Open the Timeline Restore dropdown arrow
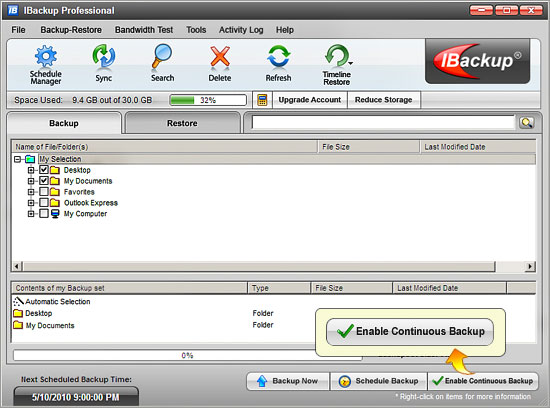The width and height of the screenshot is (550, 408). click(351, 63)
